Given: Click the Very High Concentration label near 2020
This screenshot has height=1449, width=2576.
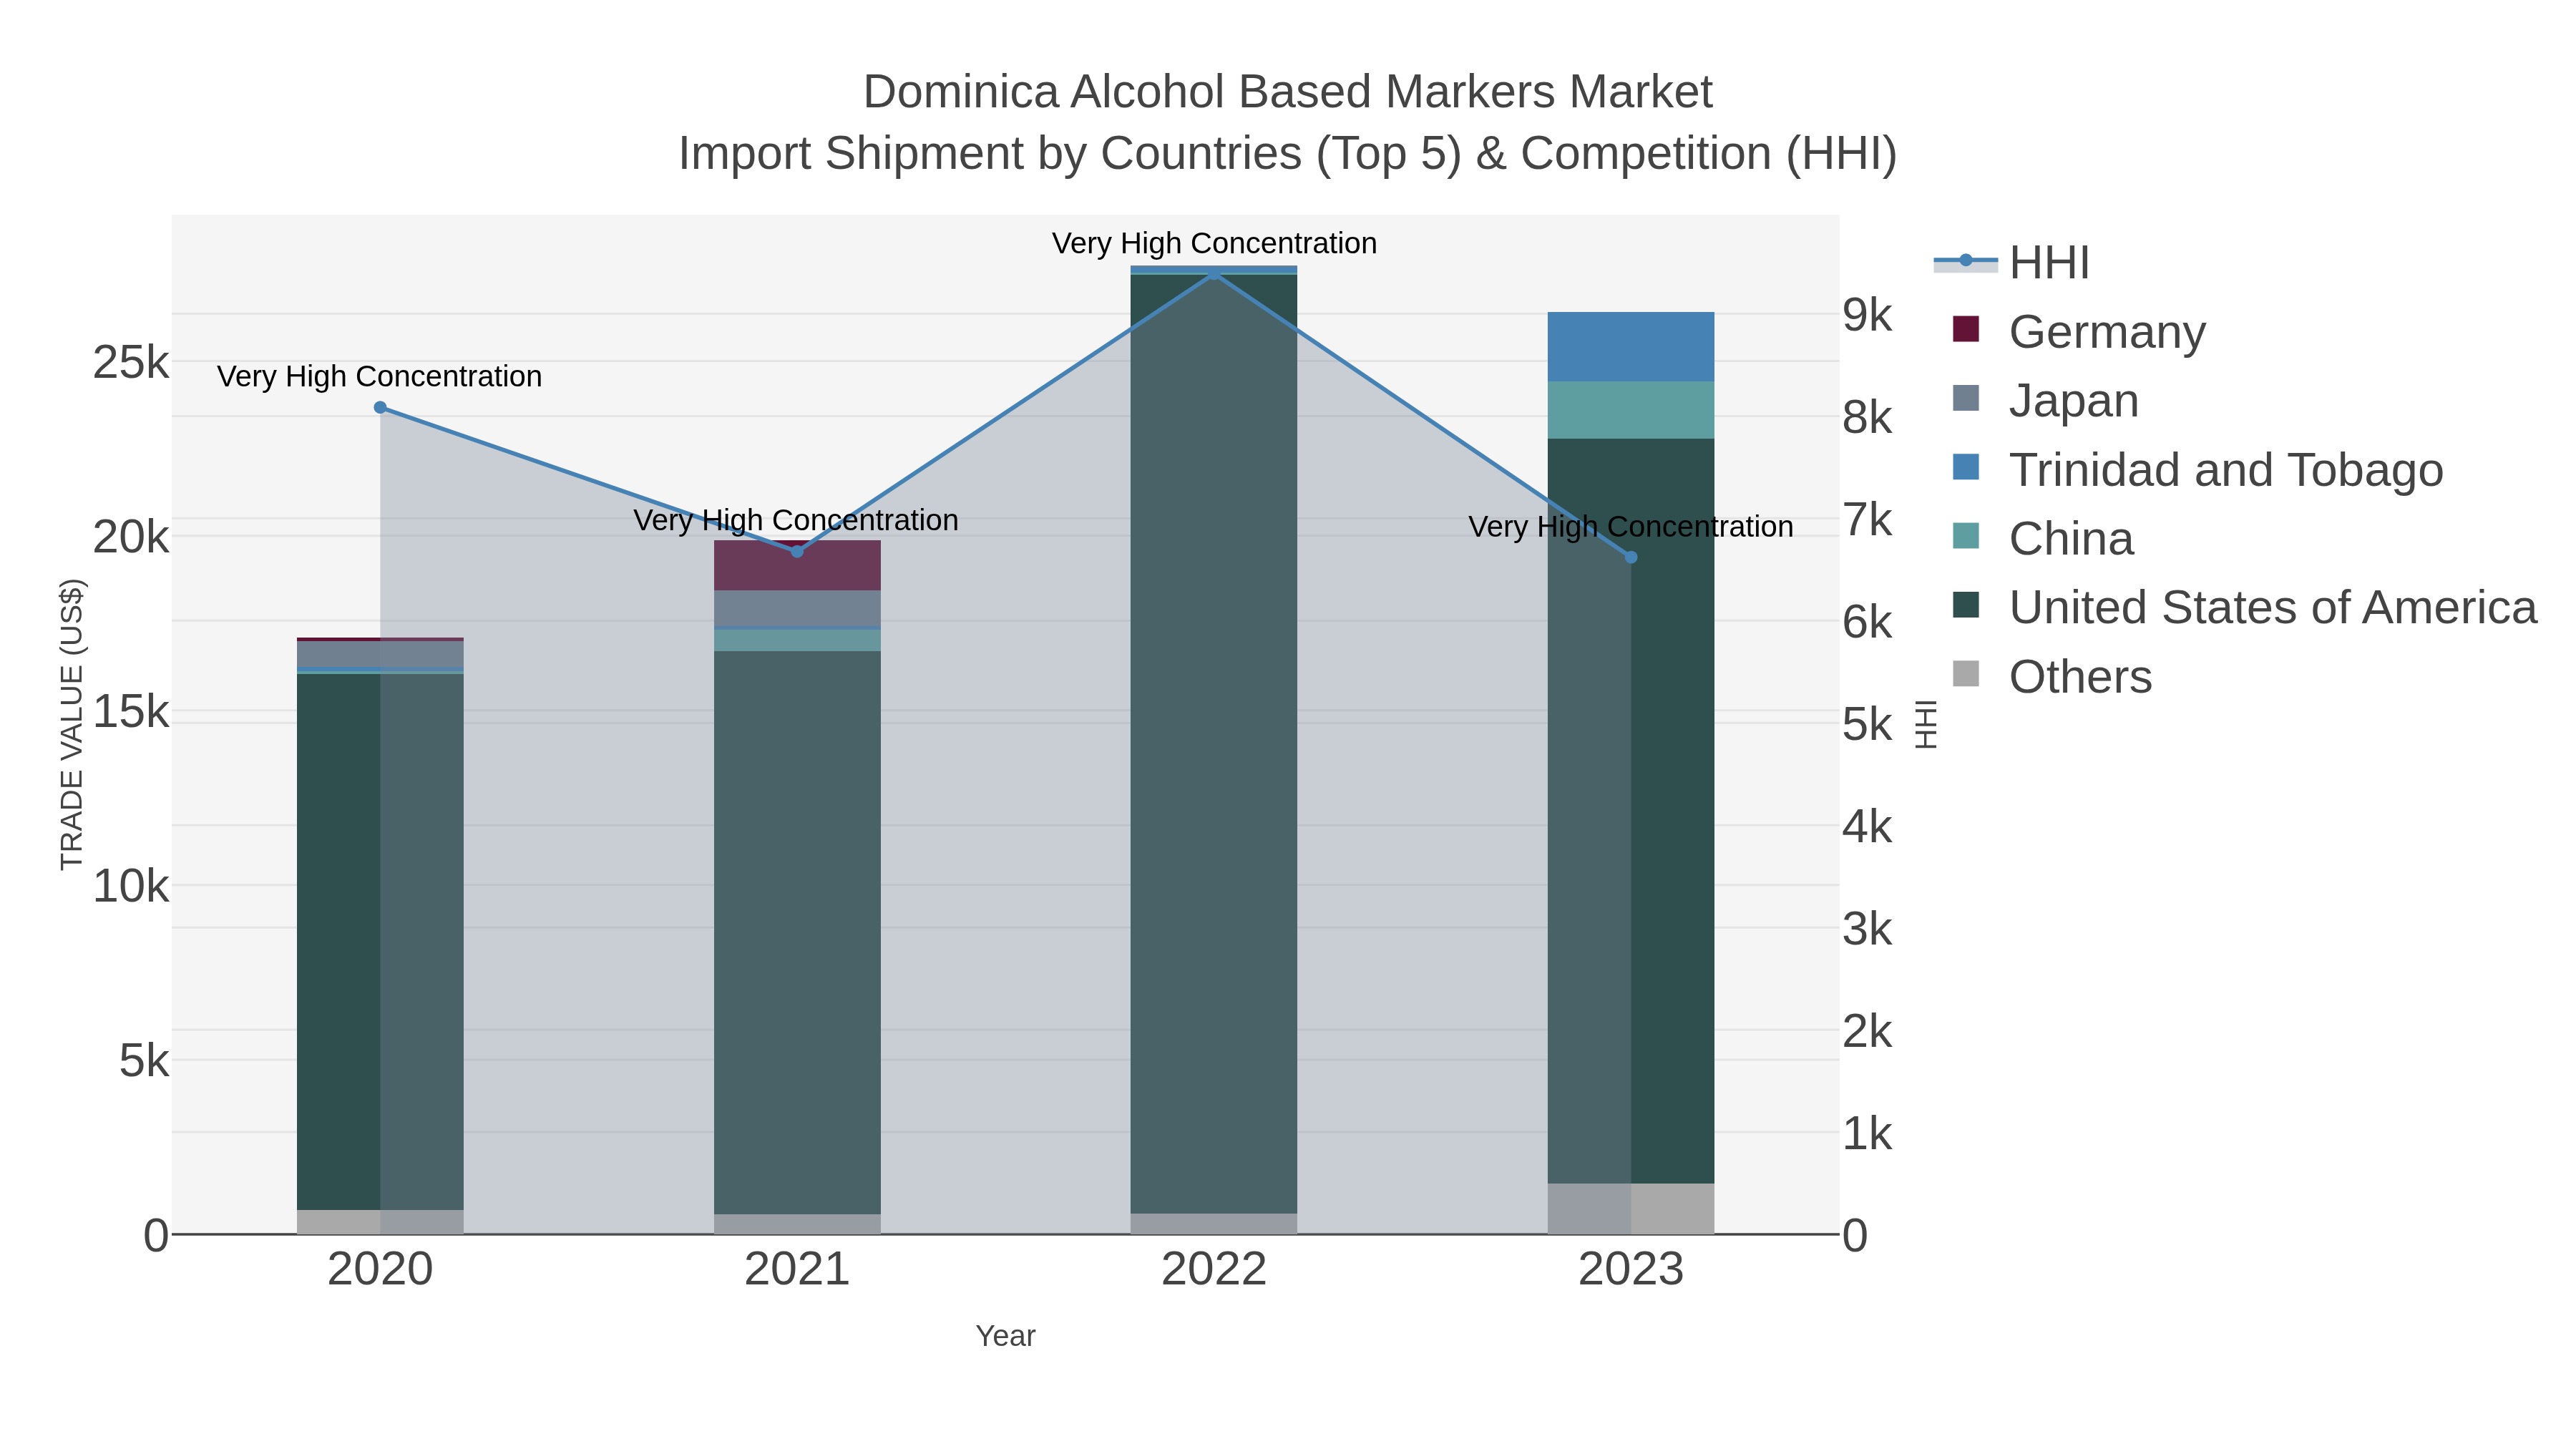Looking at the screenshot, I should [380, 376].
